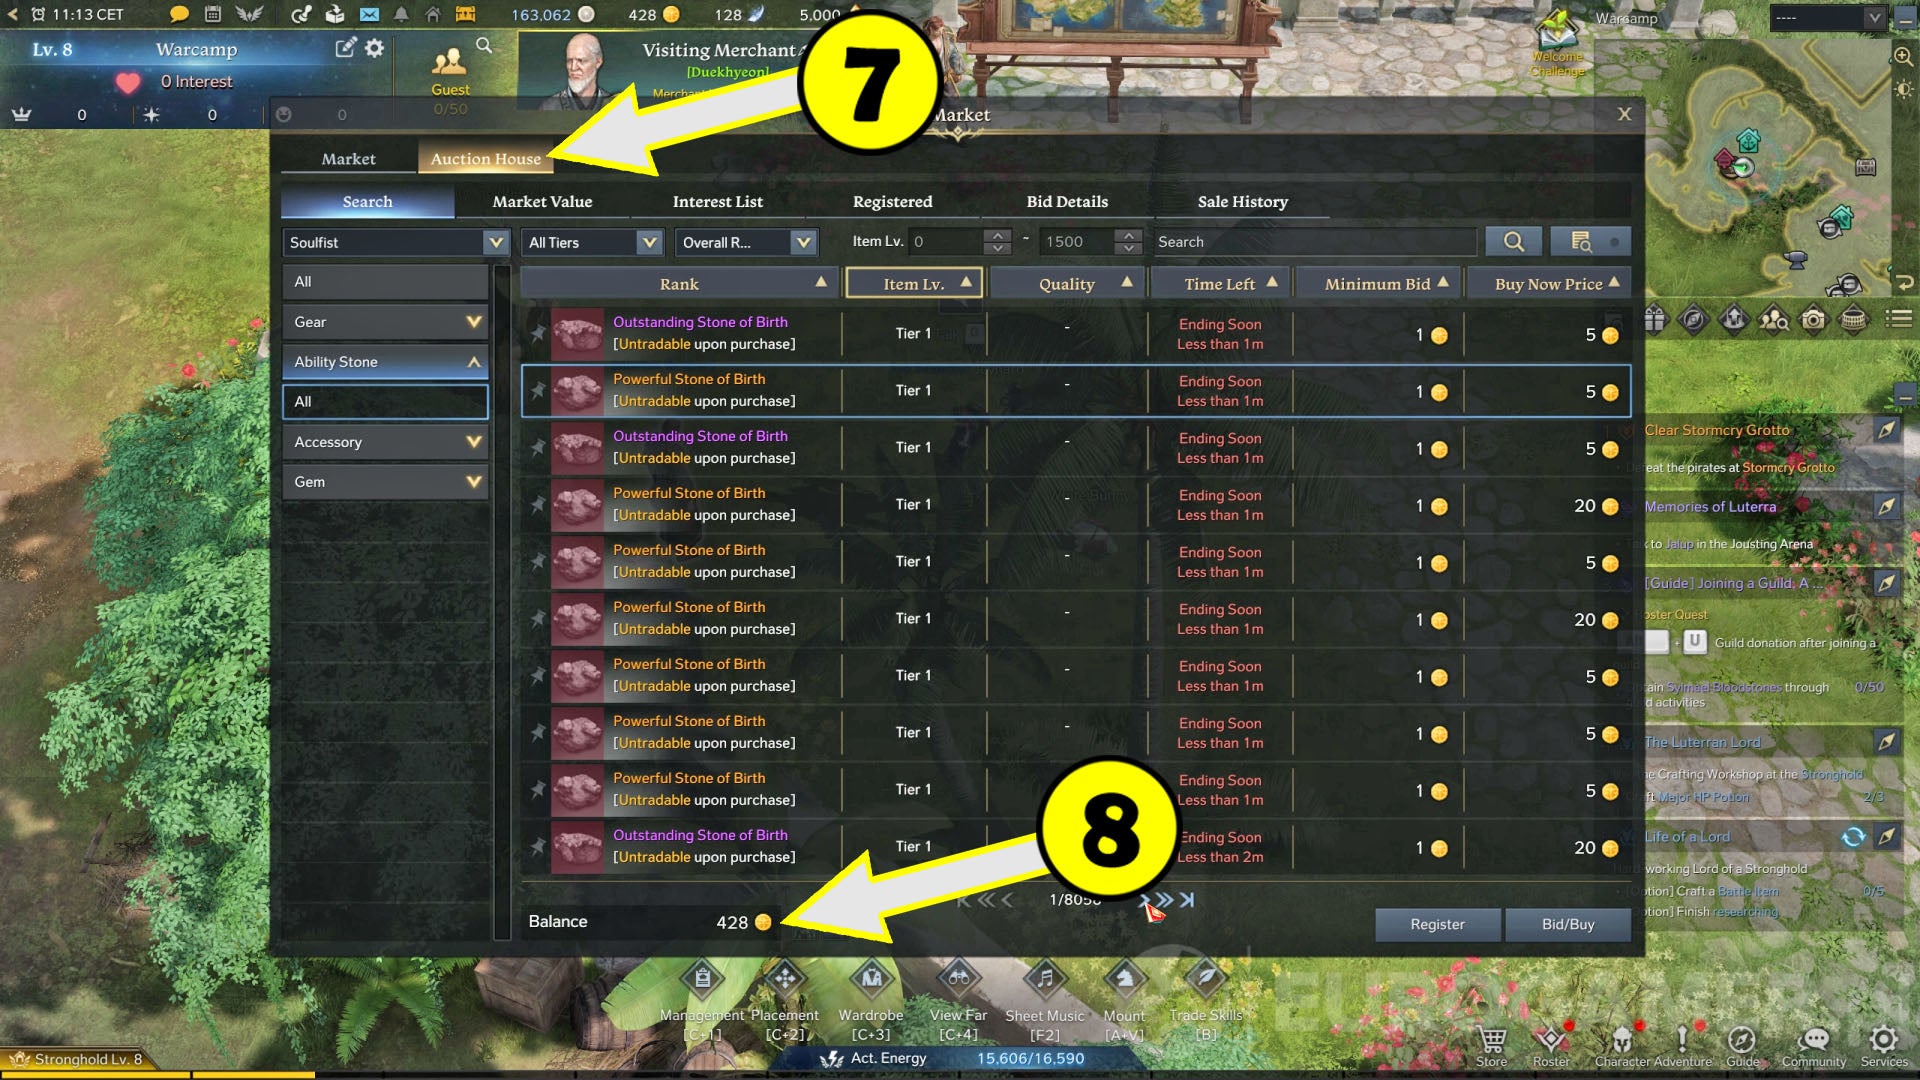Switch to the Market tab
Screen dimensions: 1920x1080
click(348, 159)
